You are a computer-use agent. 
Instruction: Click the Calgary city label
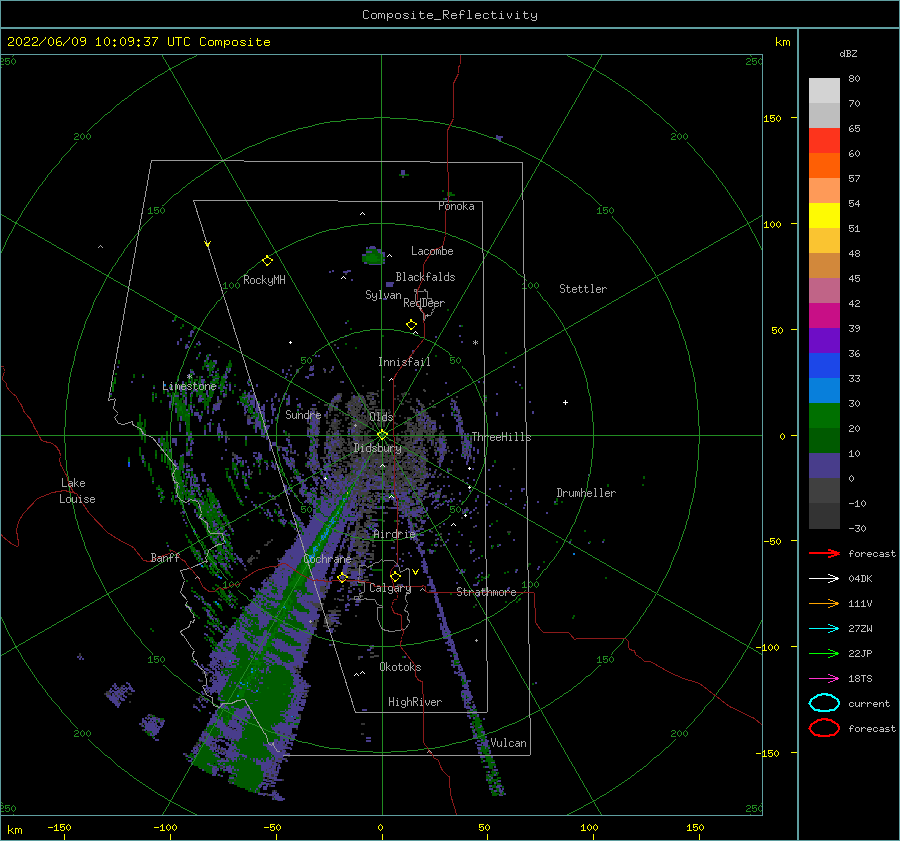point(390,588)
